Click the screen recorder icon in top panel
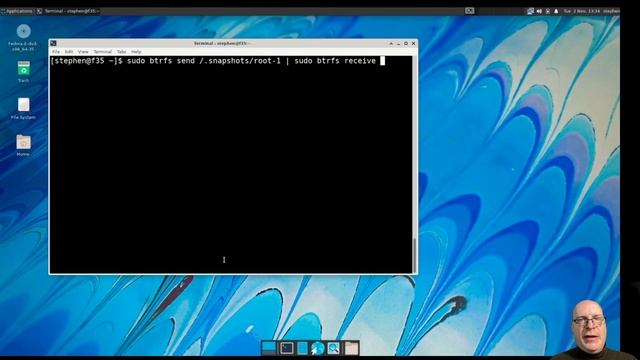Viewport: 640px width, 360px height. 470,11
